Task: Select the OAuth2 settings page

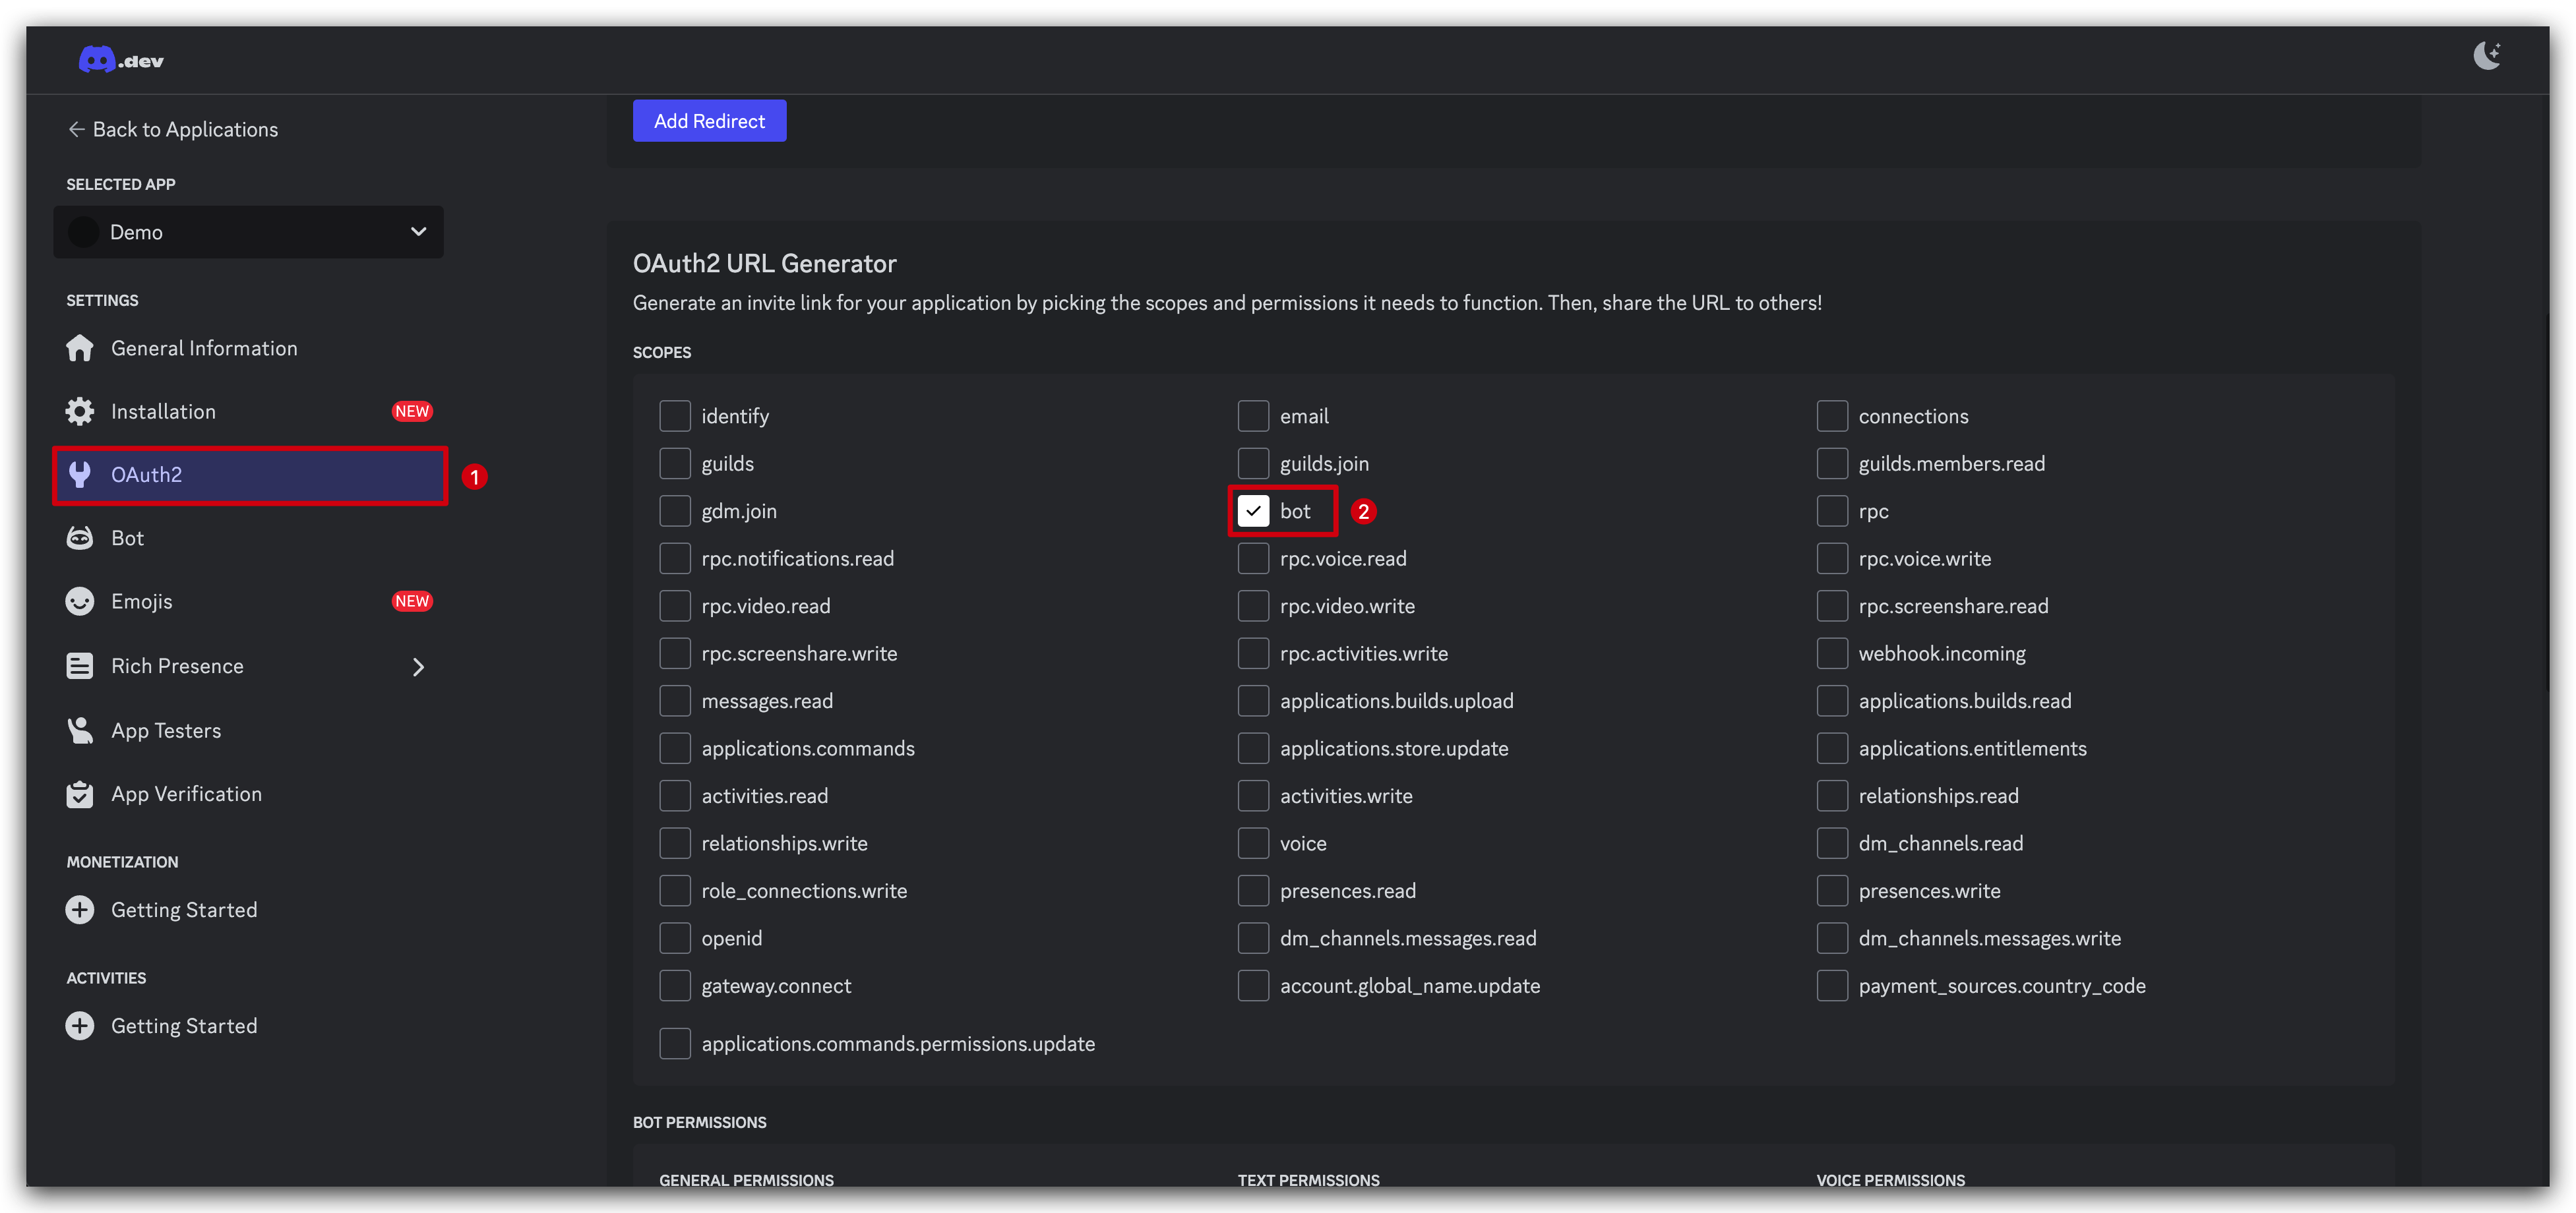Action: 248,475
